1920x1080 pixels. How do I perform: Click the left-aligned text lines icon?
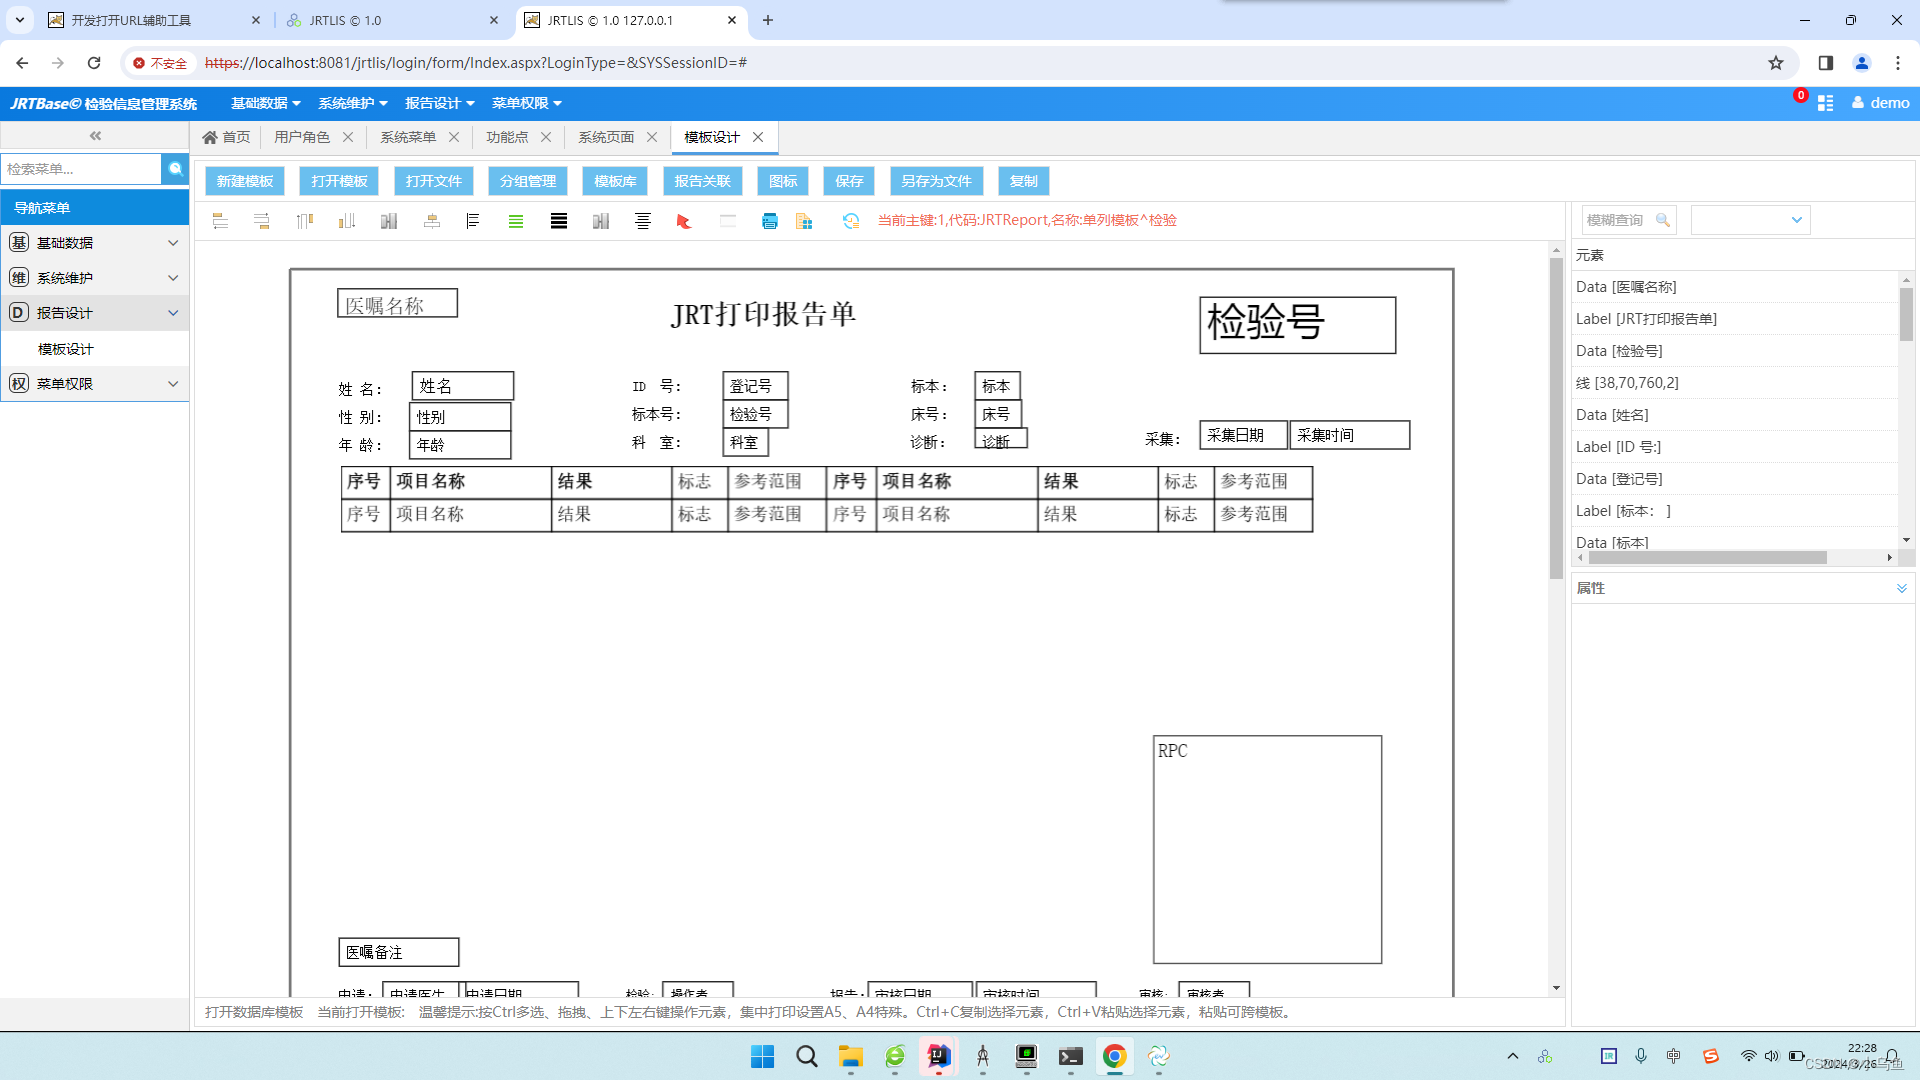tap(473, 221)
